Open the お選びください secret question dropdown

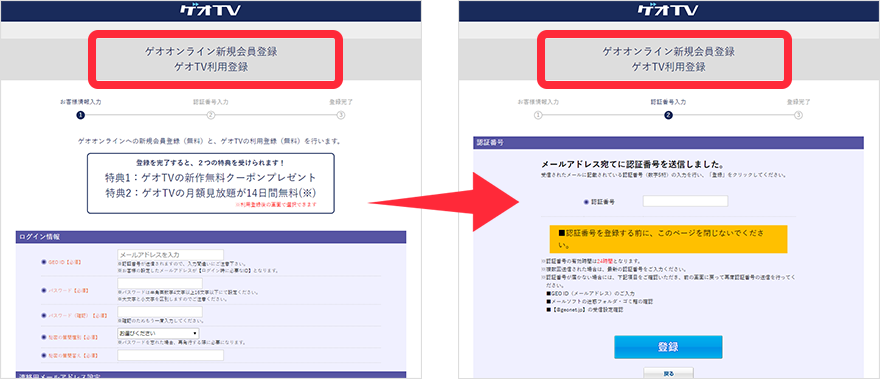(158, 334)
